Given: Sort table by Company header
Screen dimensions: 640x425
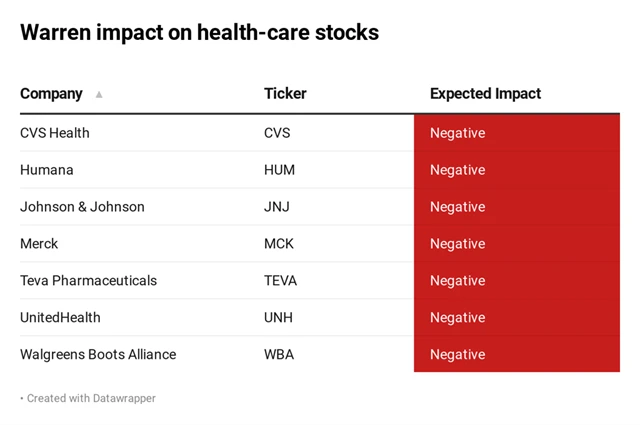Looking at the screenshot, I should click(51, 94).
